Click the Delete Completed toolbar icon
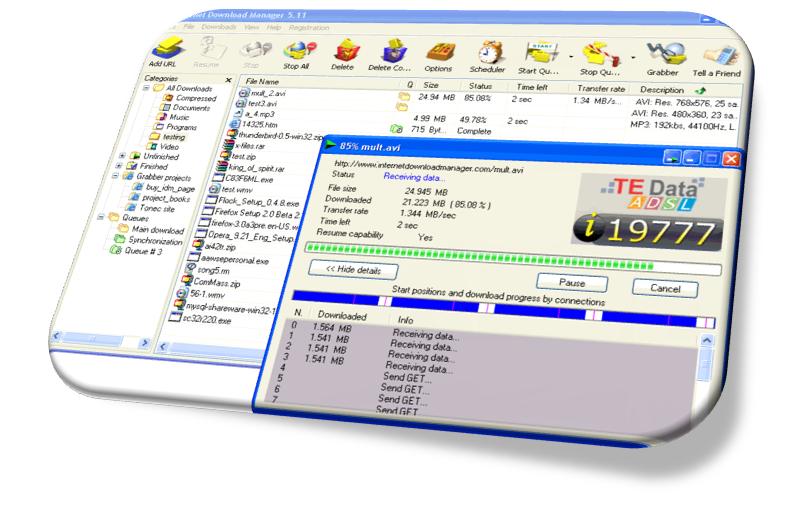795x510 pixels. (390, 56)
